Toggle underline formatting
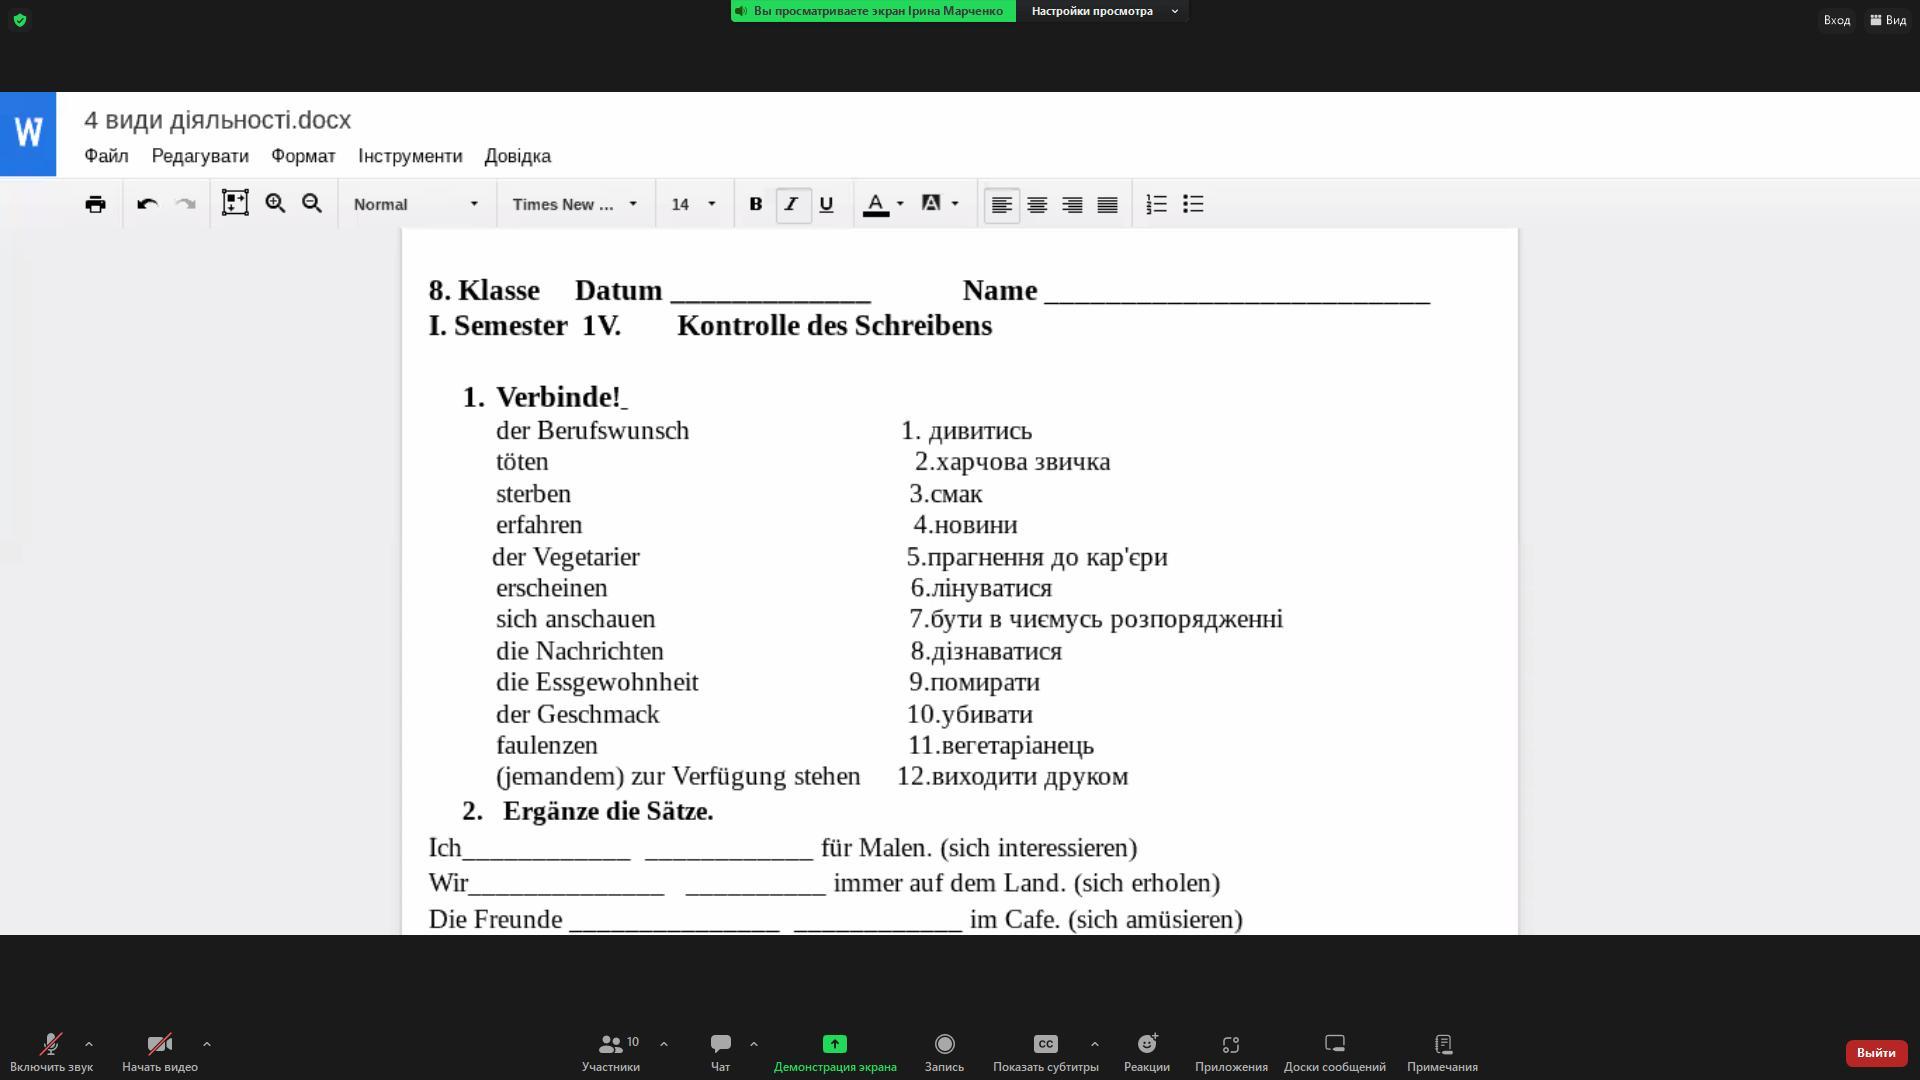Viewport: 1920px width, 1080px height. pos(826,204)
